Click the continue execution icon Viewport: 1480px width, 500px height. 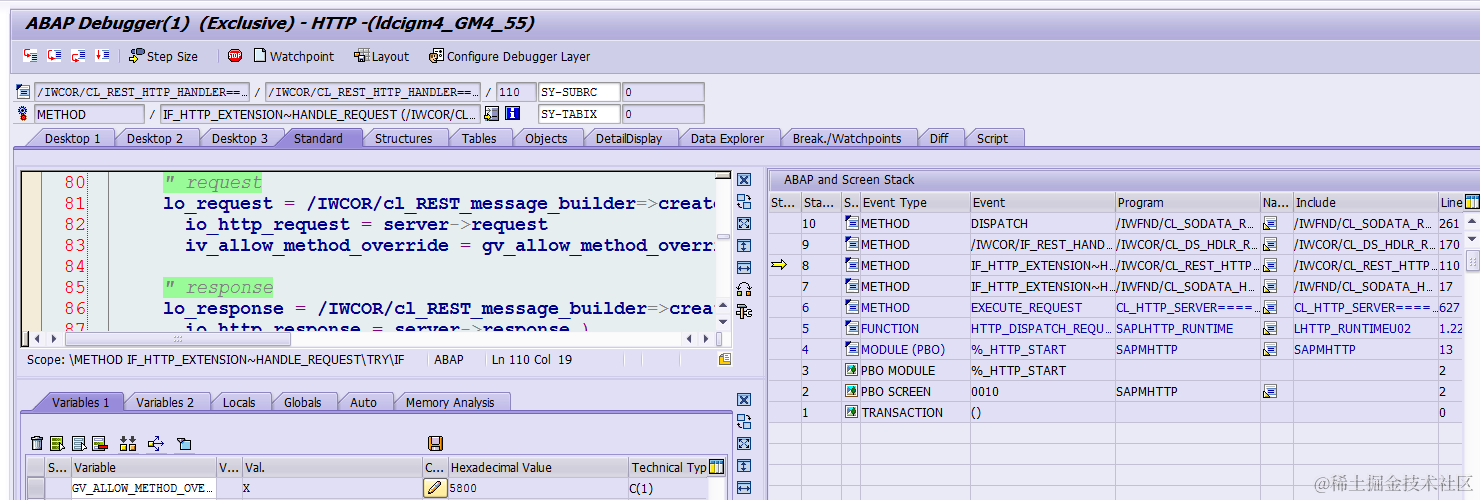pos(102,56)
